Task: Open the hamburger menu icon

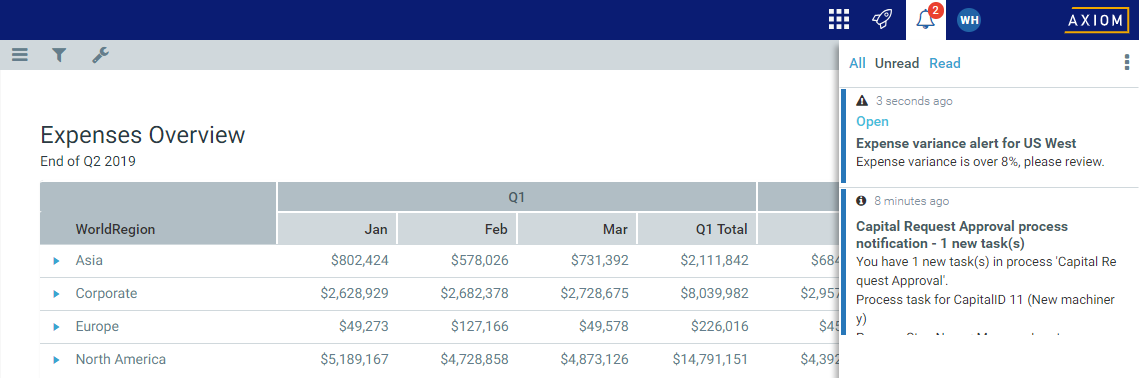Action: 20,55
